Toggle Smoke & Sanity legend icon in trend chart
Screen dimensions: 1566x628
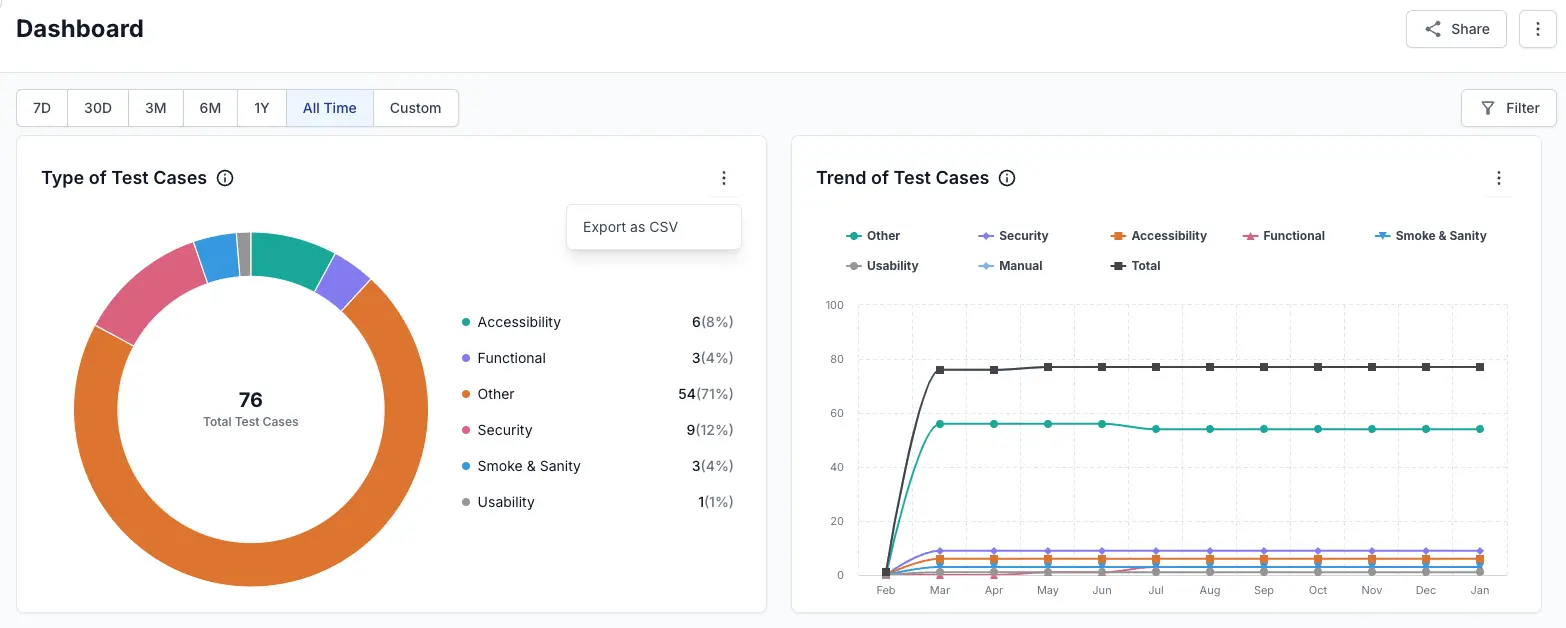click(x=1382, y=236)
